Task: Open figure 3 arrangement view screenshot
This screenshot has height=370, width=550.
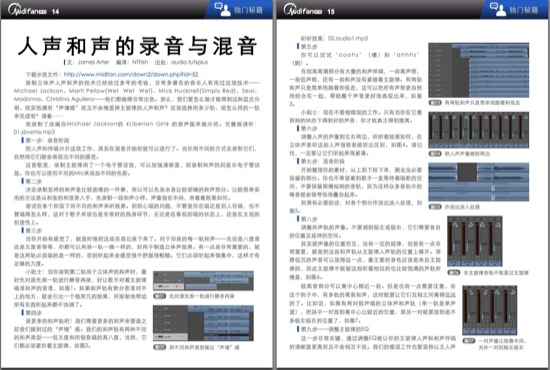Action: [478, 70]
